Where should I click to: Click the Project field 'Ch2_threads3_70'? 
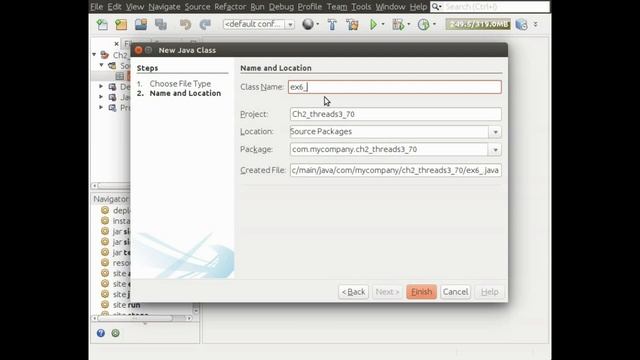click(x=396, y=114)
